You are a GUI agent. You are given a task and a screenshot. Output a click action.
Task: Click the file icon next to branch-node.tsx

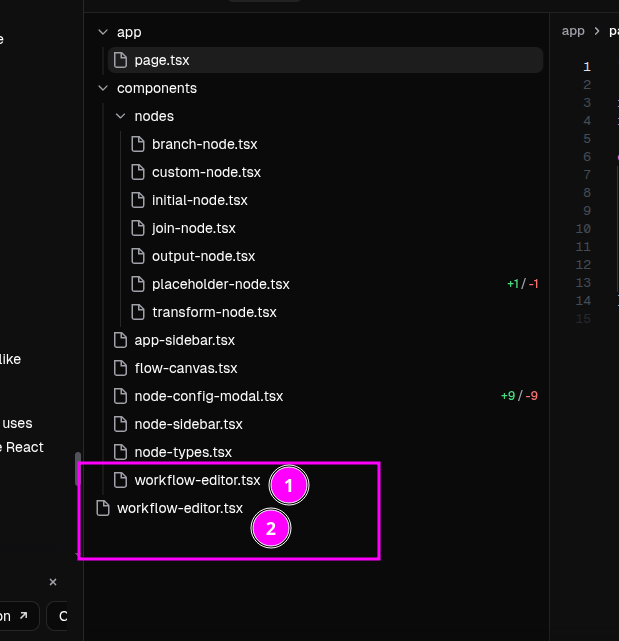coord(138,144)
